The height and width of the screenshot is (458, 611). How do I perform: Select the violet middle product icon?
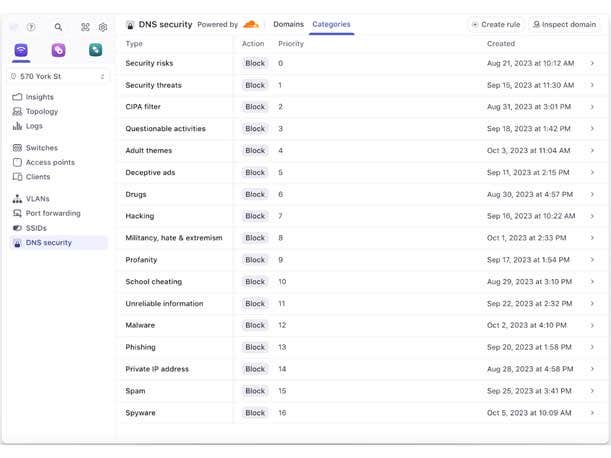tap(58, 50)
